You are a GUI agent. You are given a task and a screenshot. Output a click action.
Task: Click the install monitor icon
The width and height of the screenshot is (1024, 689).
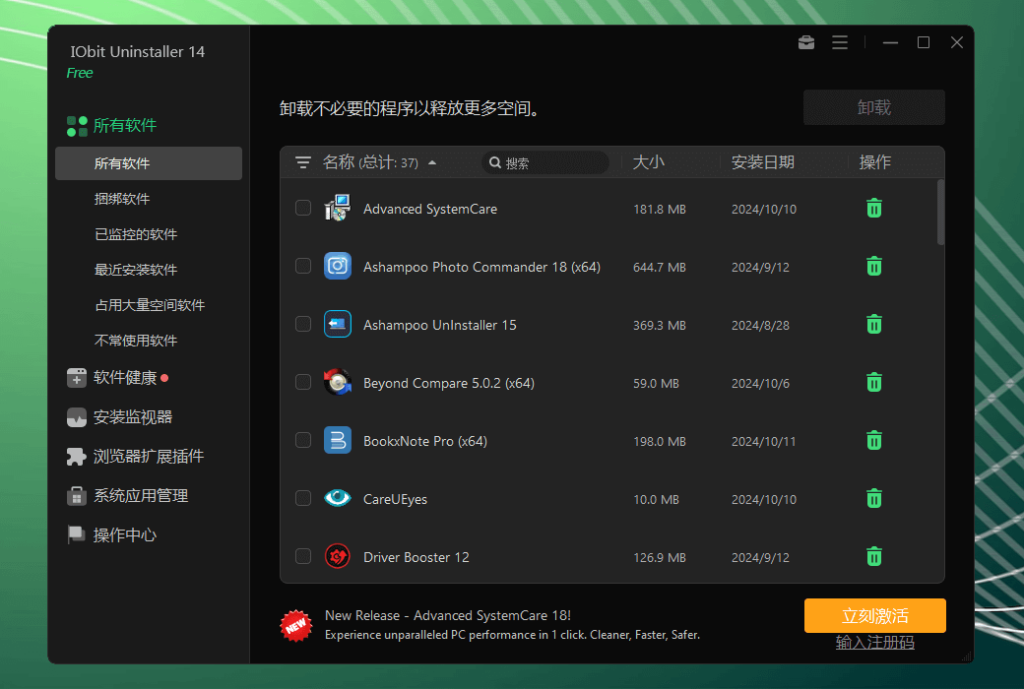(76, 417)
